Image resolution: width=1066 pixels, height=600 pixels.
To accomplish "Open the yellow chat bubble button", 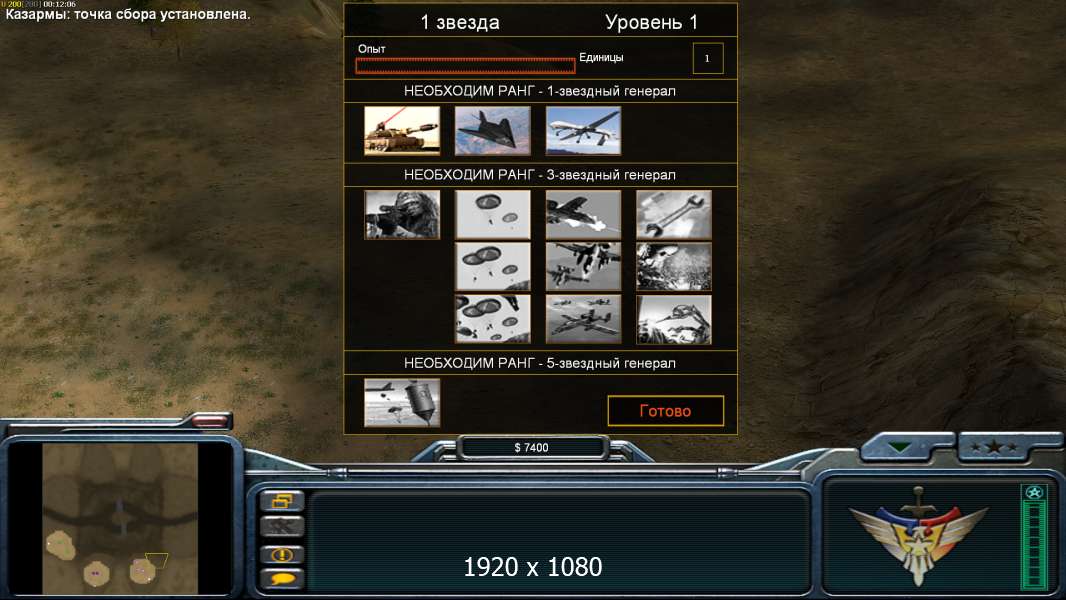I will point(282,579).
